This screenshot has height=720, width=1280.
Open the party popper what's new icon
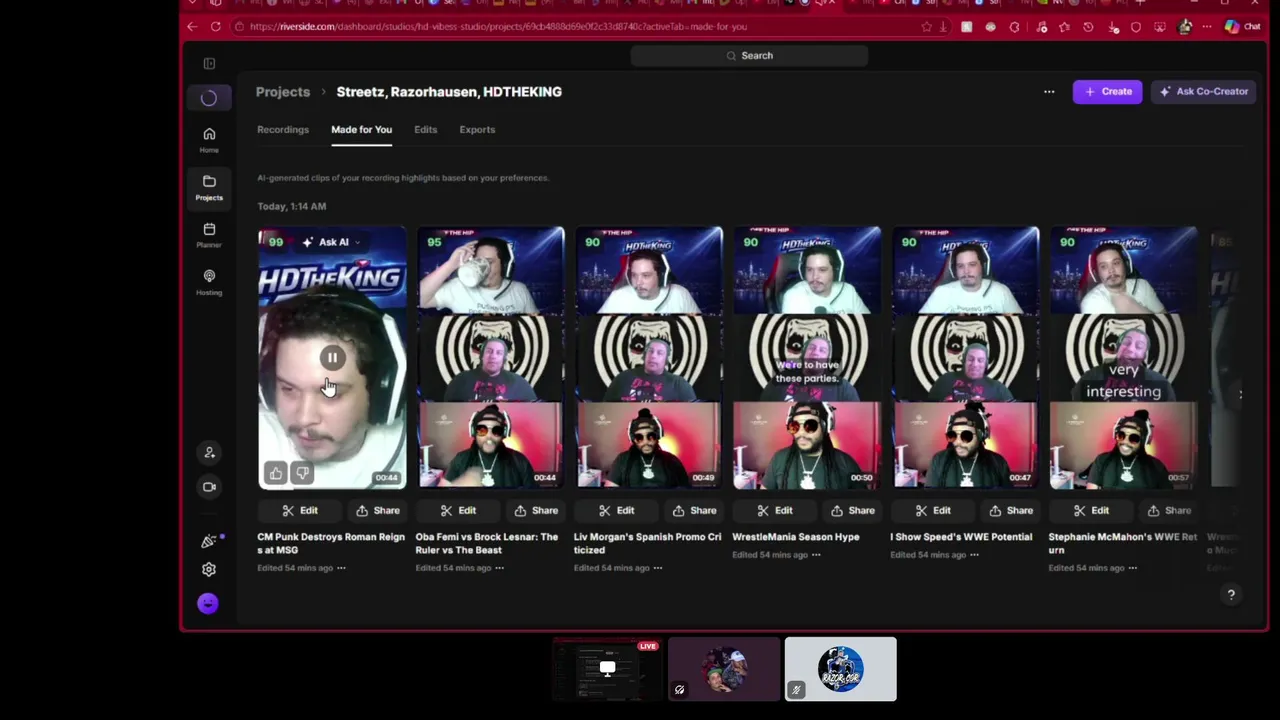209,541
